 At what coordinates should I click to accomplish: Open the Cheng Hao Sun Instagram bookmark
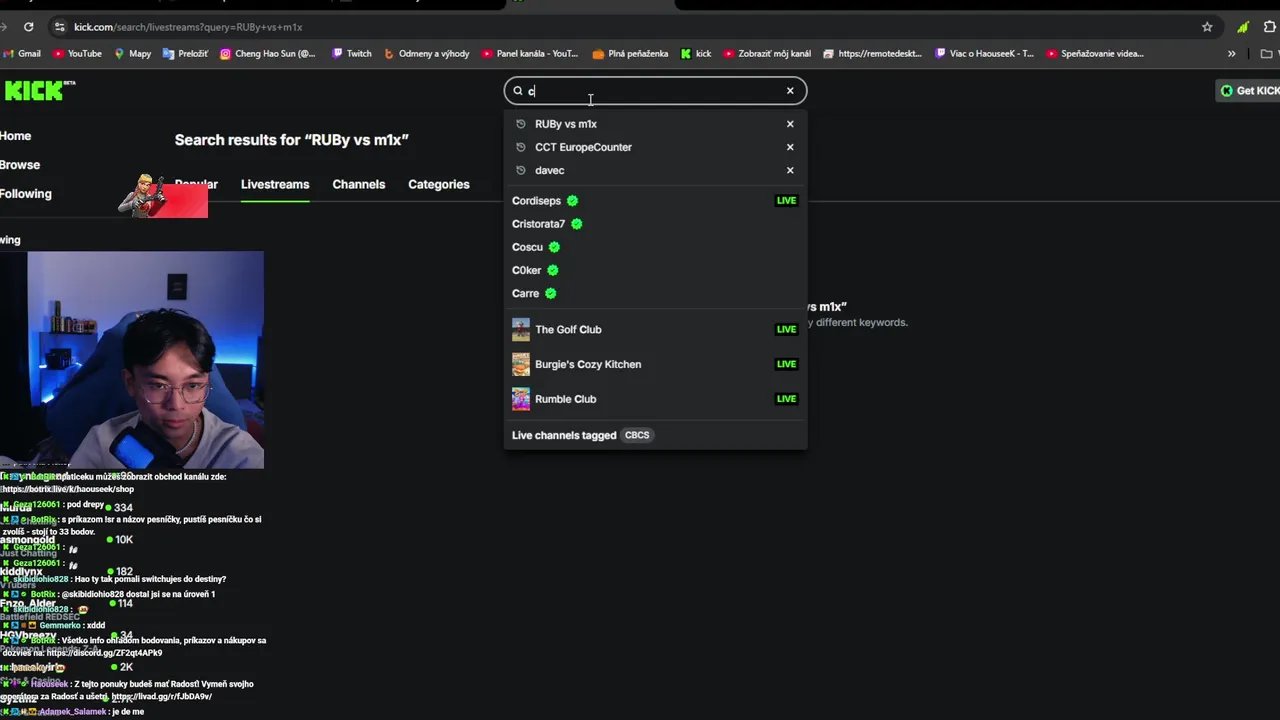click(x=268, y=54)
